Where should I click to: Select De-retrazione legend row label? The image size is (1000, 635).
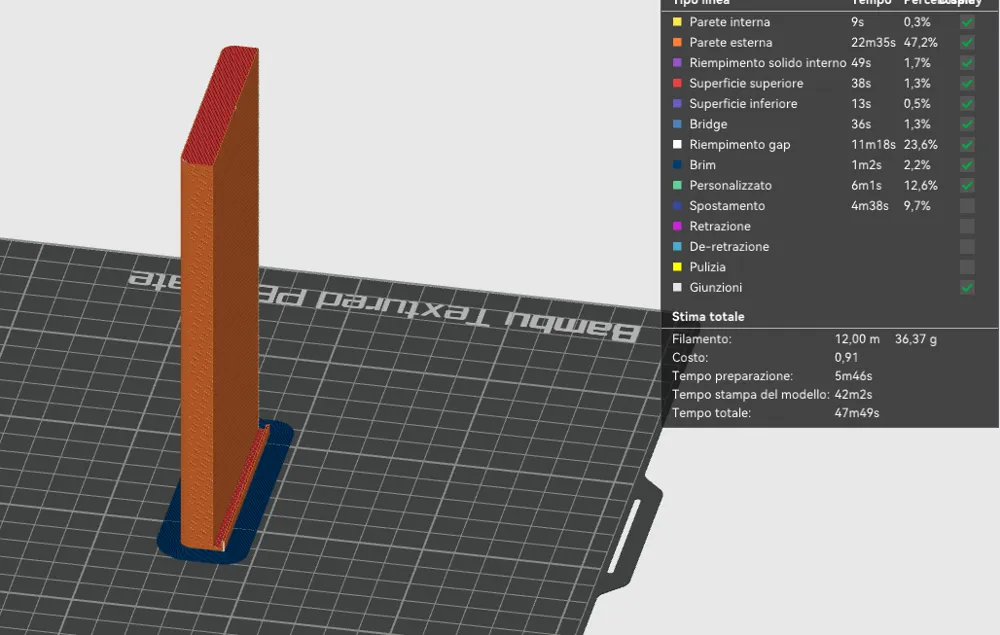(729, 246)
